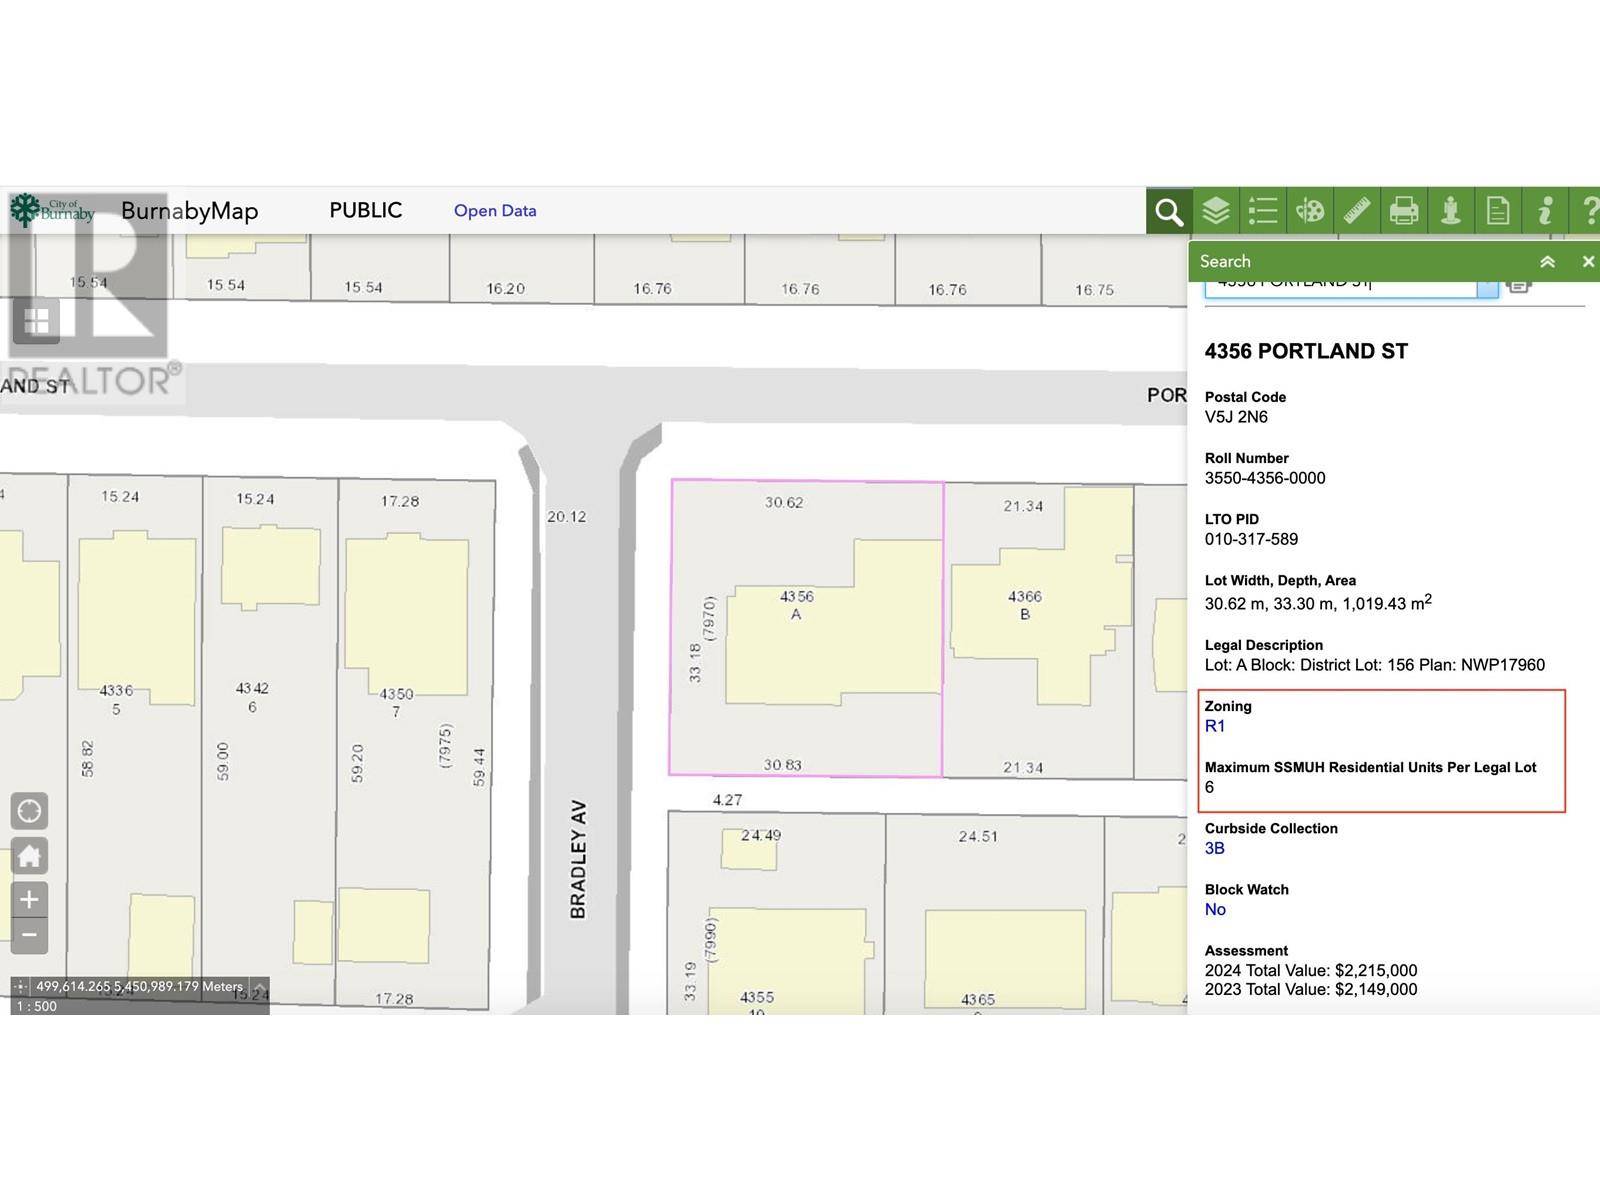Click the Home default extent button
This screenshot has height=1200, width=1600.
(x=29, y=856)
